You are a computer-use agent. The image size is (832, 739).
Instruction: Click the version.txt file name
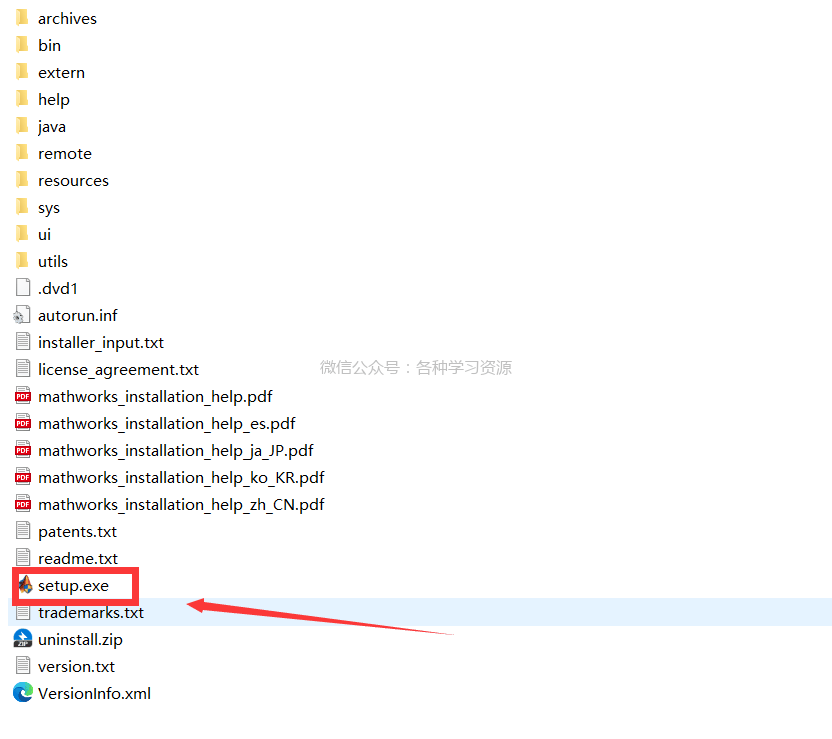pos(76,666)
